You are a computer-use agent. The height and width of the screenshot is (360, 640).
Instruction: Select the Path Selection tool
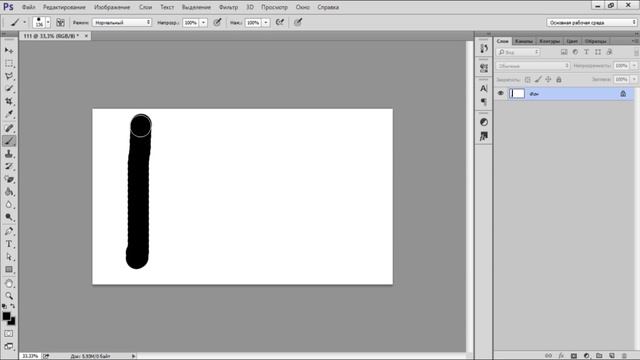(9, 257)
